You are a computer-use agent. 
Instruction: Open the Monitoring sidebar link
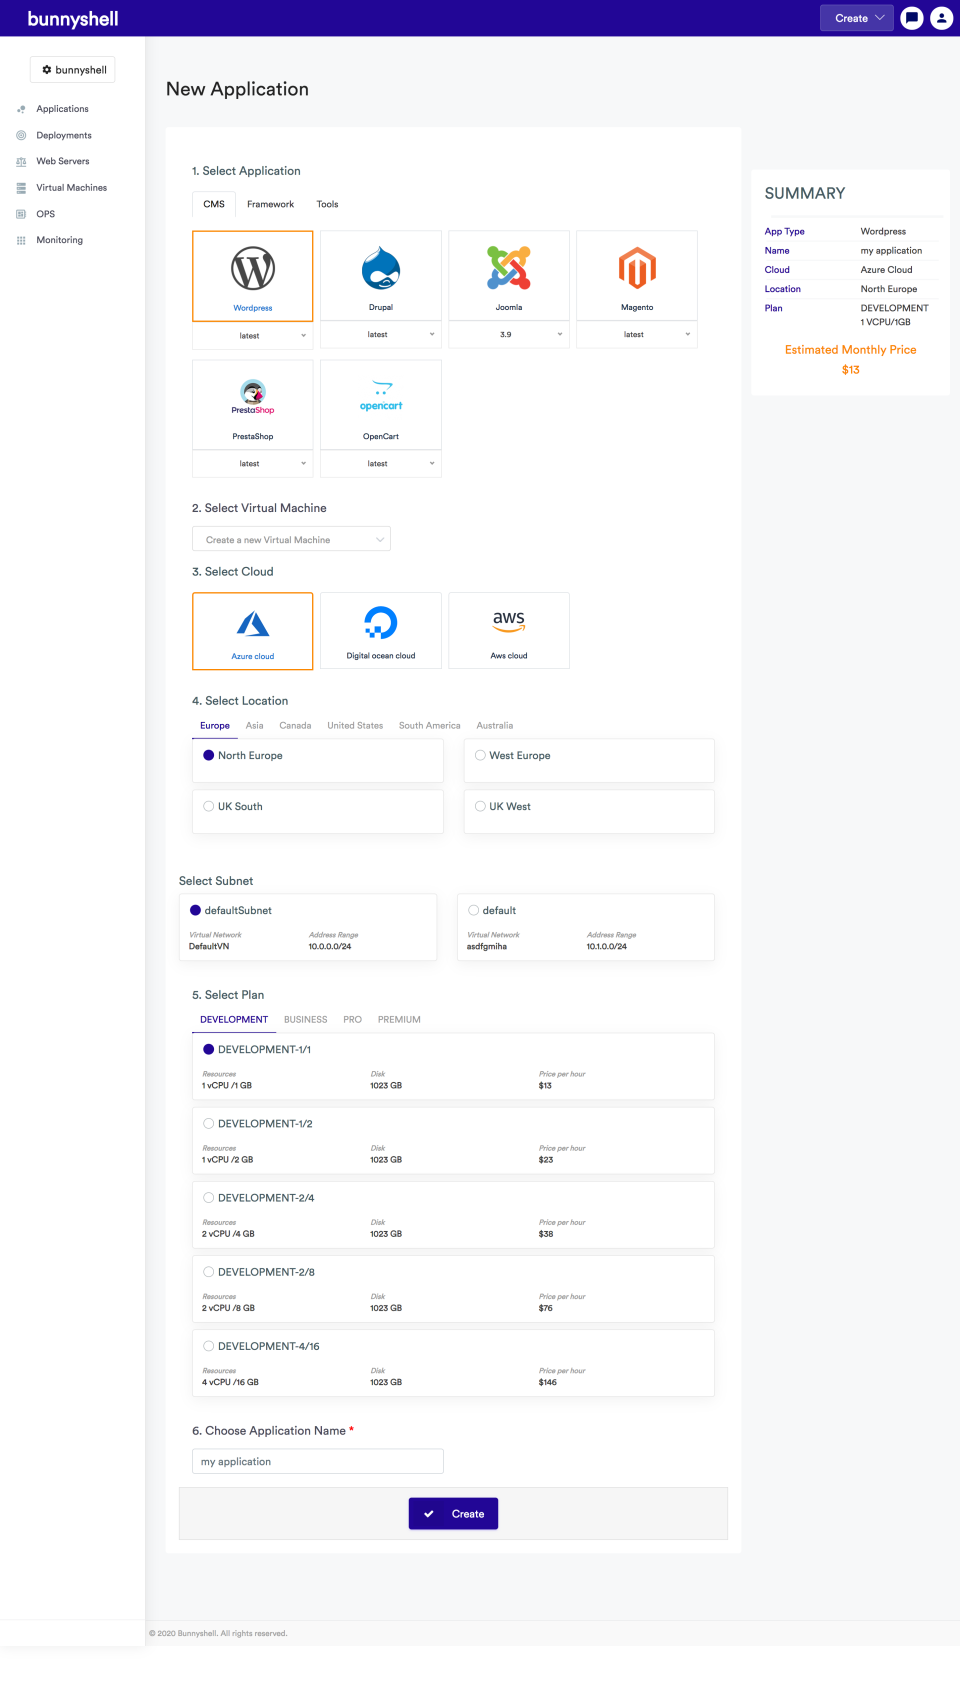[60, 240]
